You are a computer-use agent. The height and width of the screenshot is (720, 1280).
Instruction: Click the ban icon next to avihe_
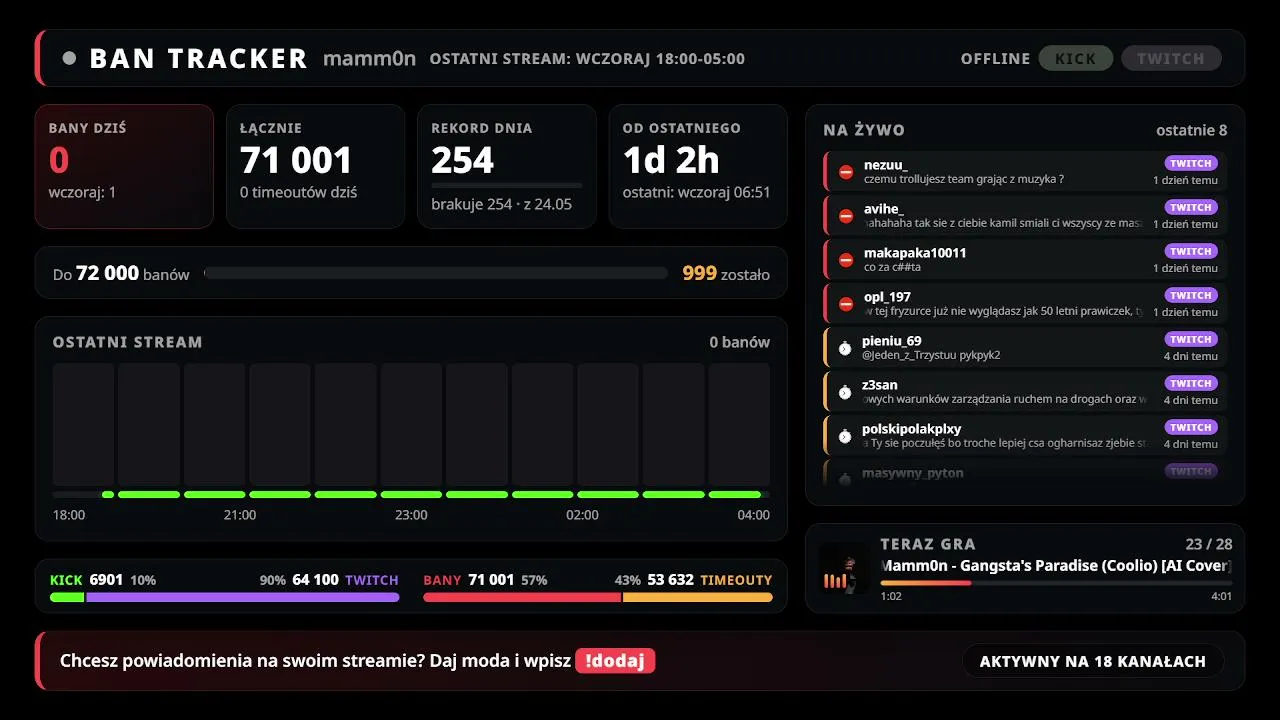[846, 216]
